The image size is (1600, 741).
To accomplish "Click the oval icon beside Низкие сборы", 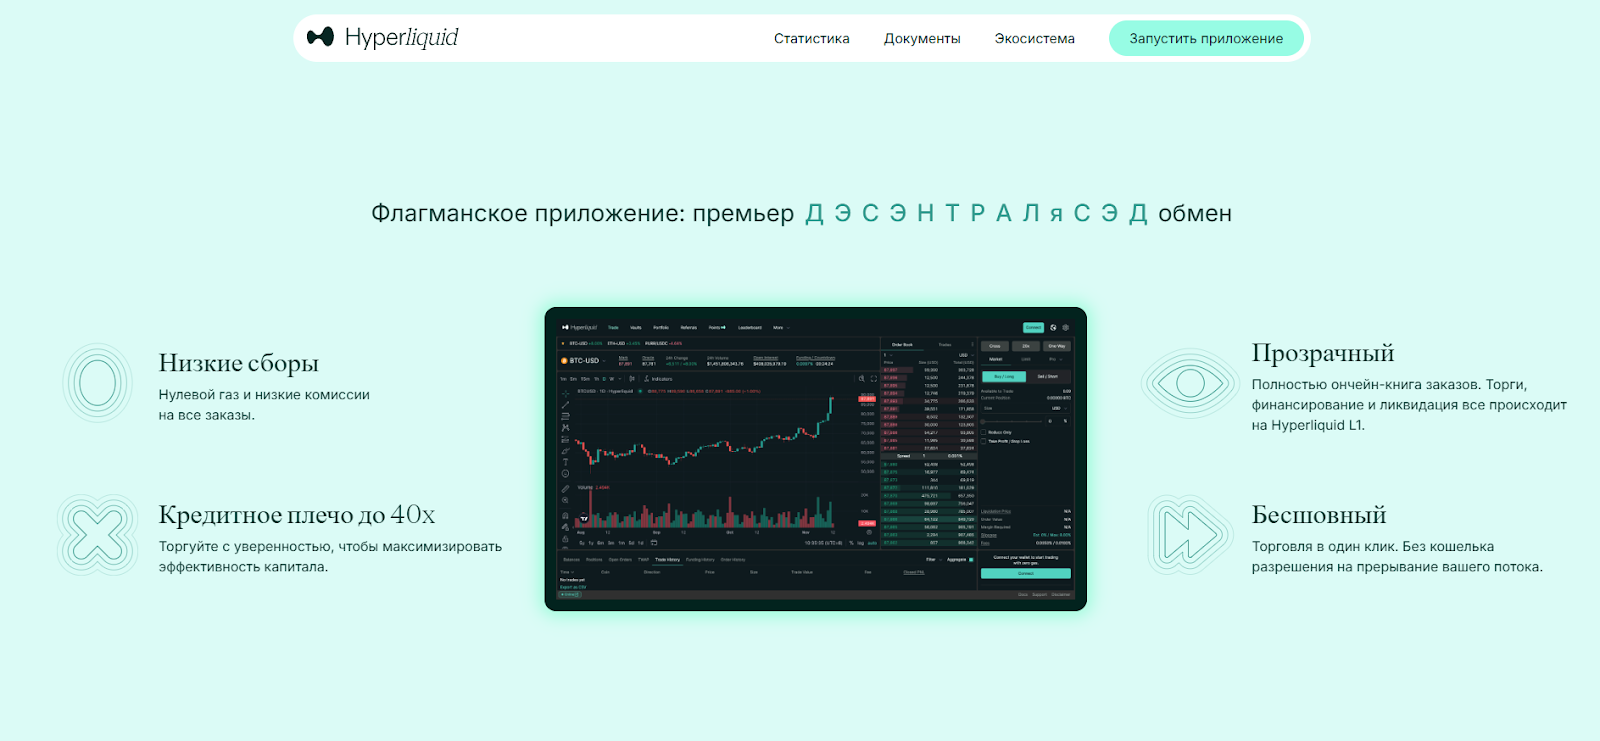I will click(98, 383).
